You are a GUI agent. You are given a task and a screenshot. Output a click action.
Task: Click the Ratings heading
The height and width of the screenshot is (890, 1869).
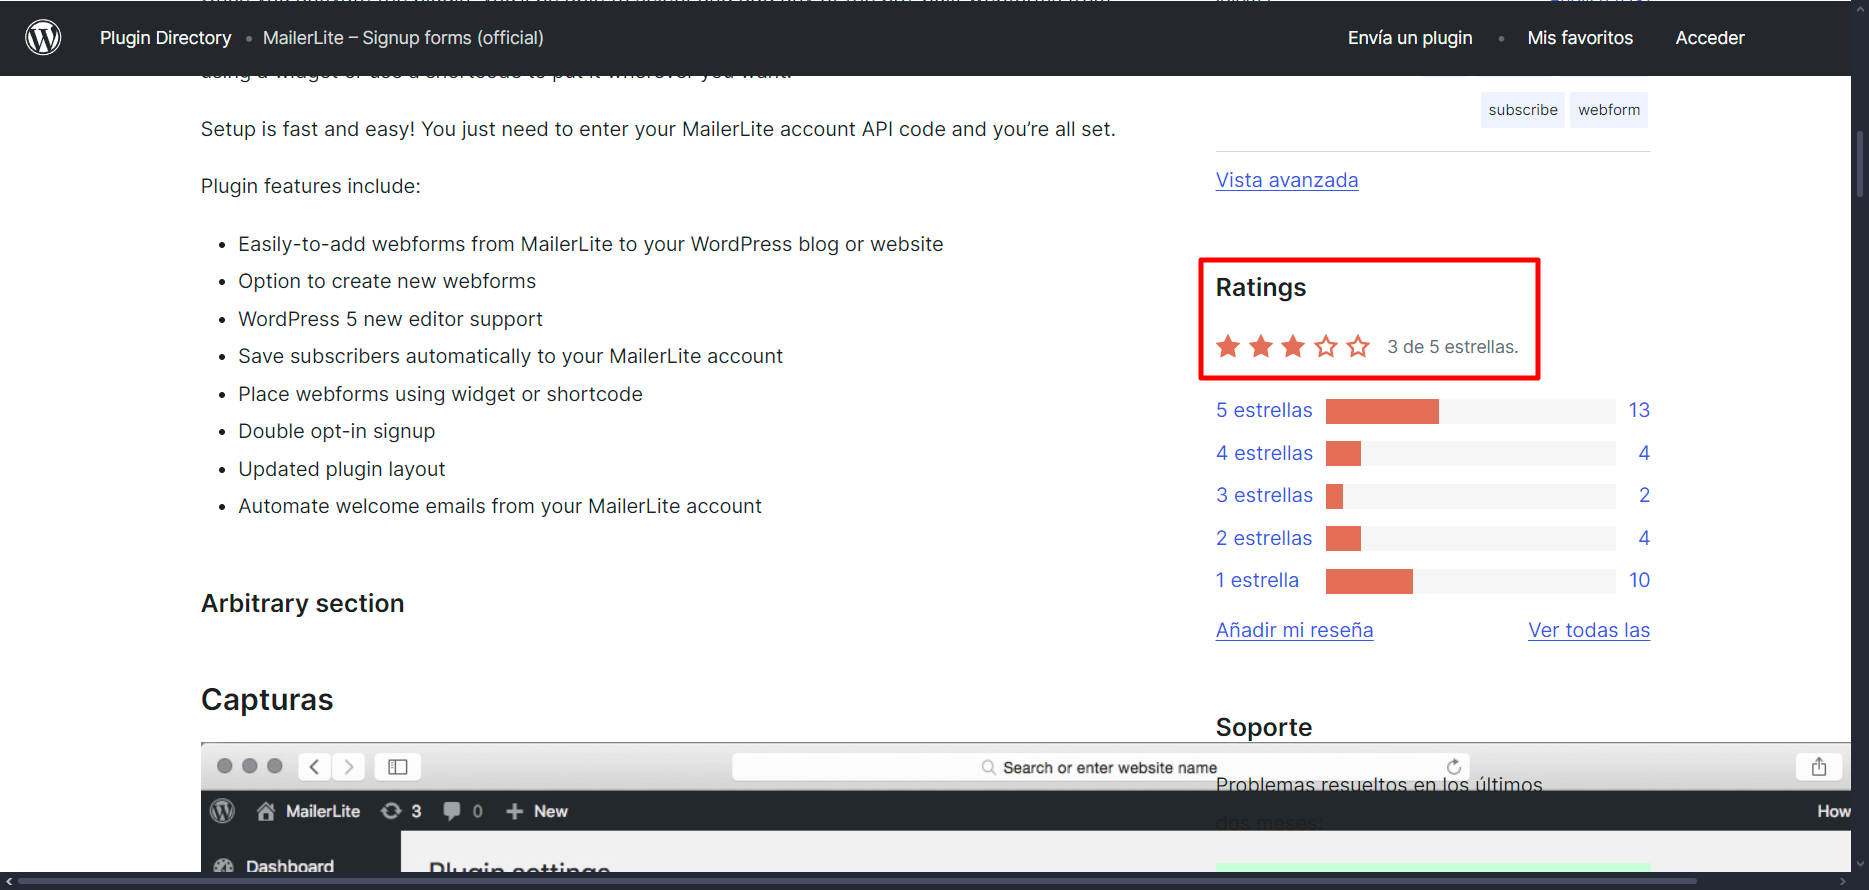coord(1261,288)
